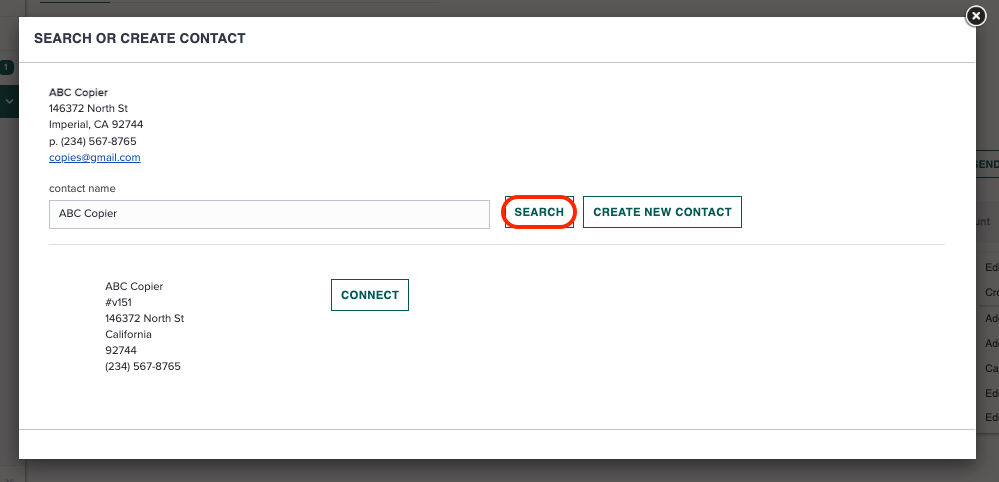Open the copies@gmail.com email link
Viewport: 999px width, 482px height.
[x=95, y=157]
